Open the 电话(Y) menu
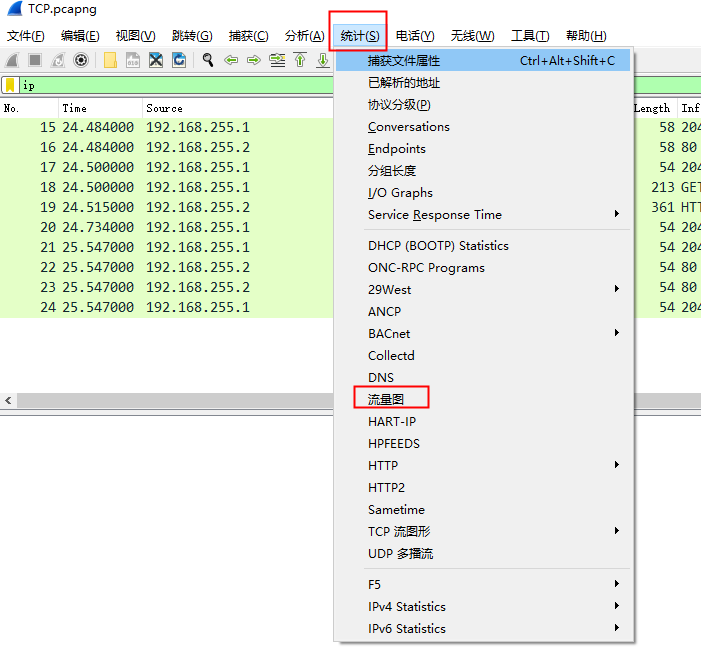The image size is (701, 663). [415, 35]
